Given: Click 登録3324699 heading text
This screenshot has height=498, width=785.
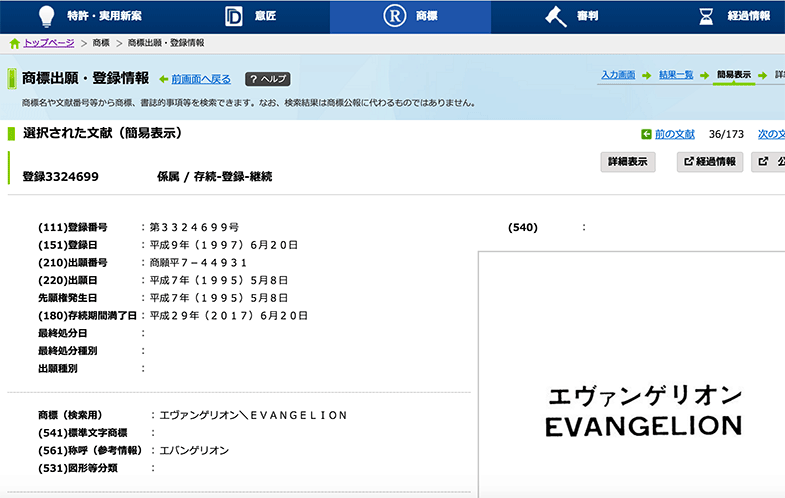Looking at the screenshot, I should [x=61, y=177].
